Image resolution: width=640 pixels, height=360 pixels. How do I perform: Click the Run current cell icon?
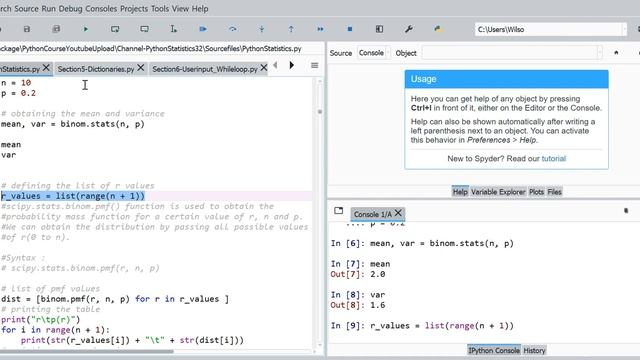[115, 29]
